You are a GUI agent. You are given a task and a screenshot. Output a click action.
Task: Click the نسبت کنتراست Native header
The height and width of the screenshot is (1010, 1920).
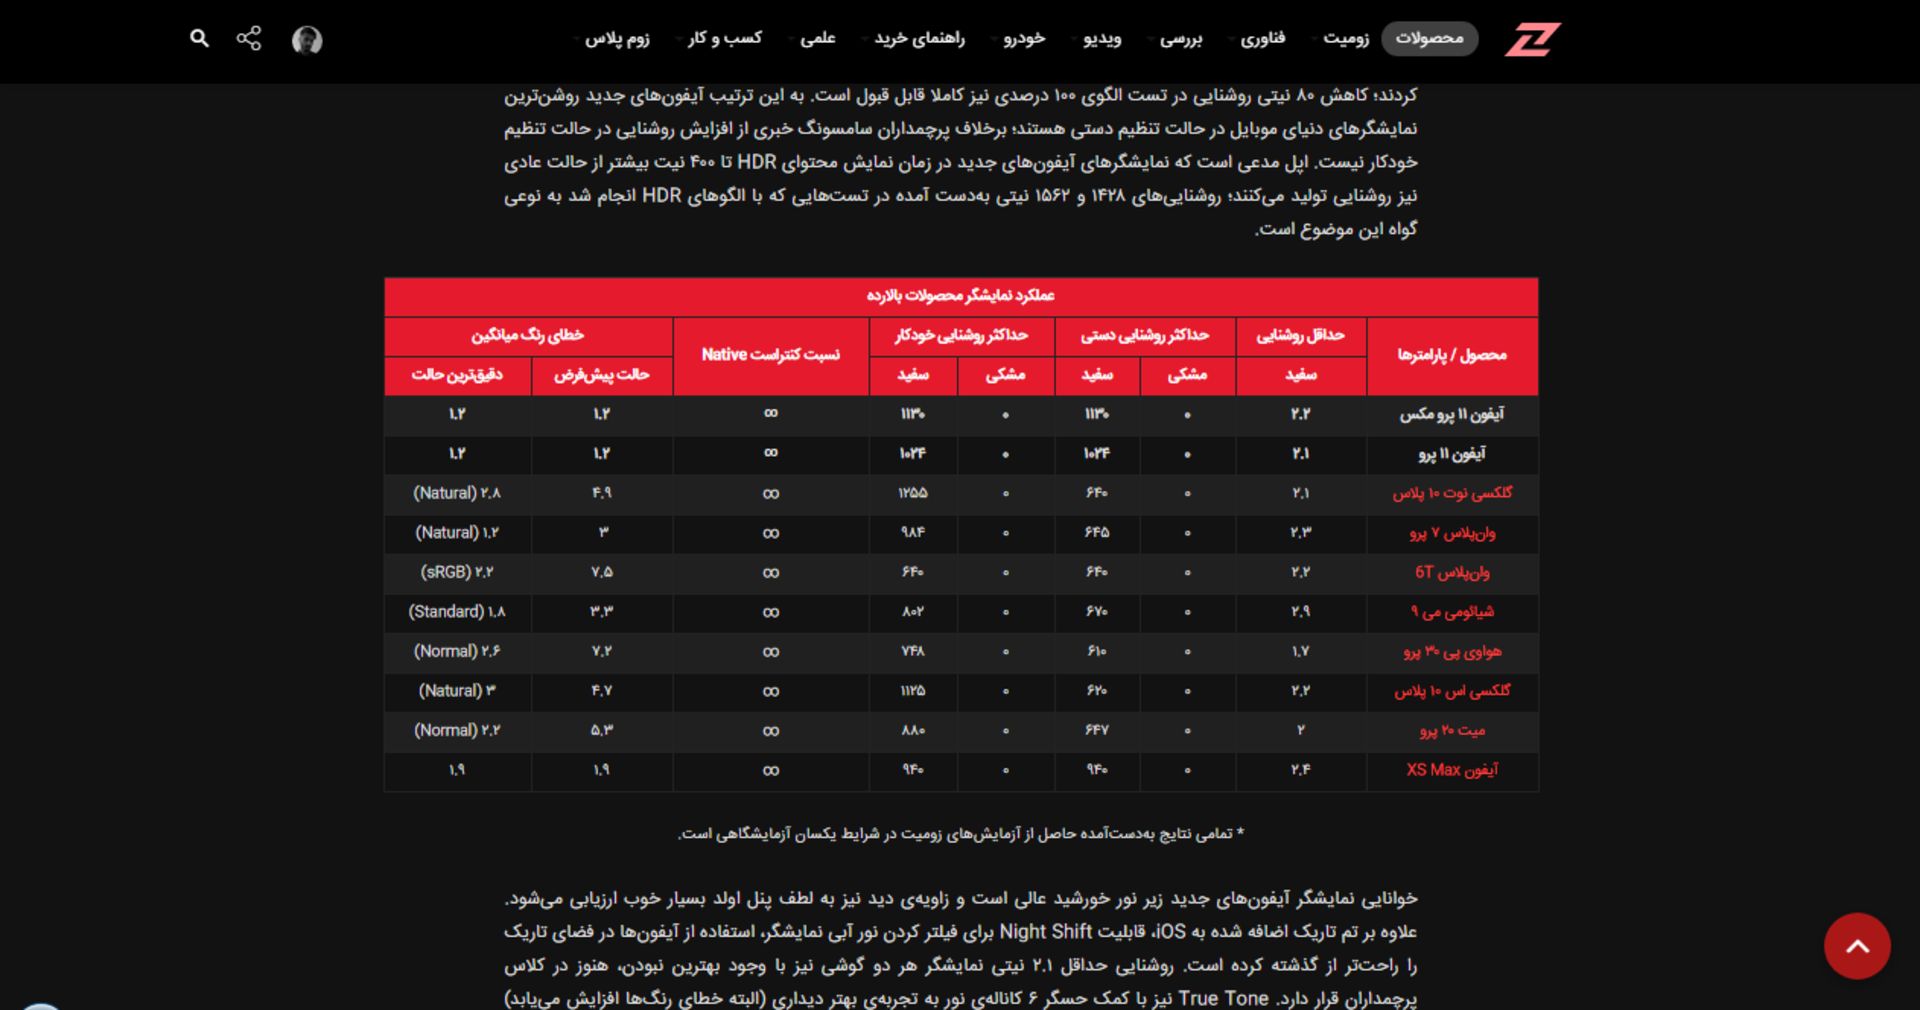(770, 355)
